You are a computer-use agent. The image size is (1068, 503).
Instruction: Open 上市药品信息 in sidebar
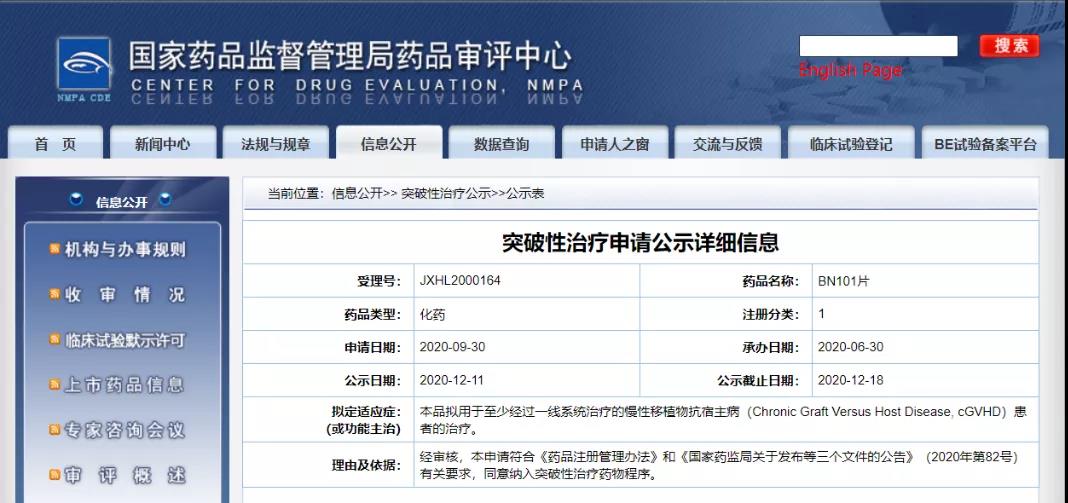click(125, 385)
